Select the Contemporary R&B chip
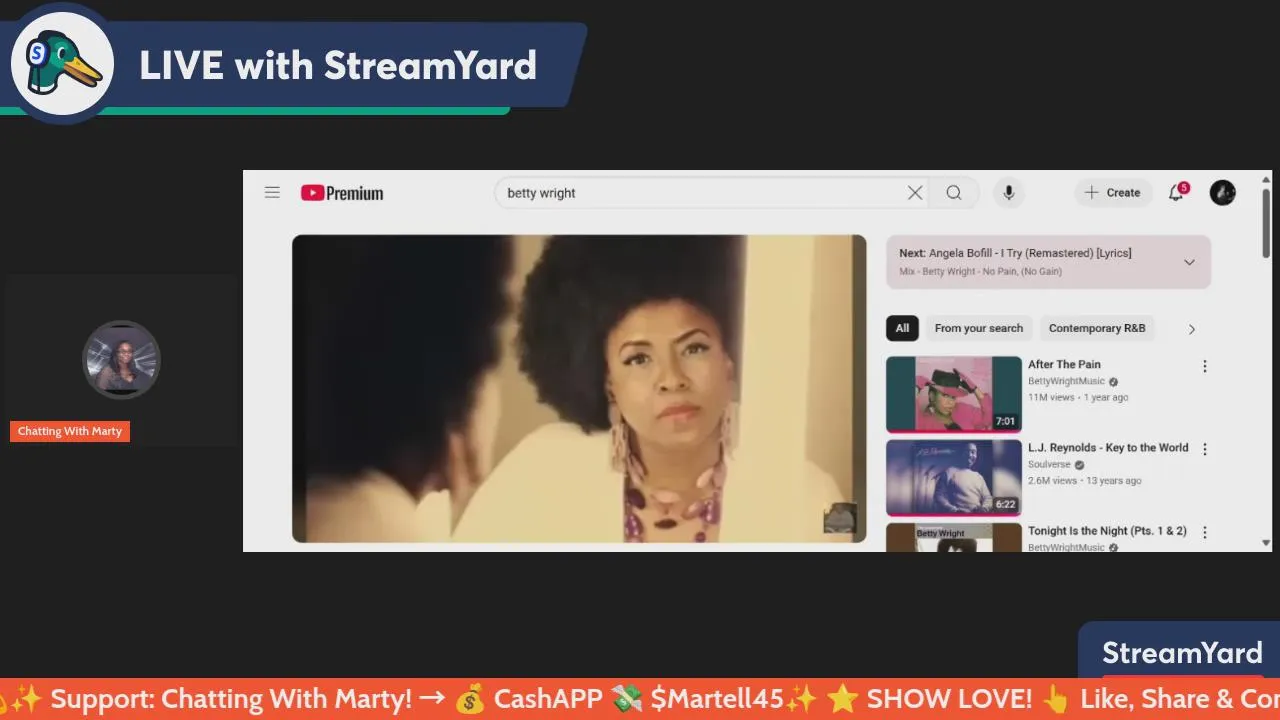1280x720 pixels. pos(1097,328)
